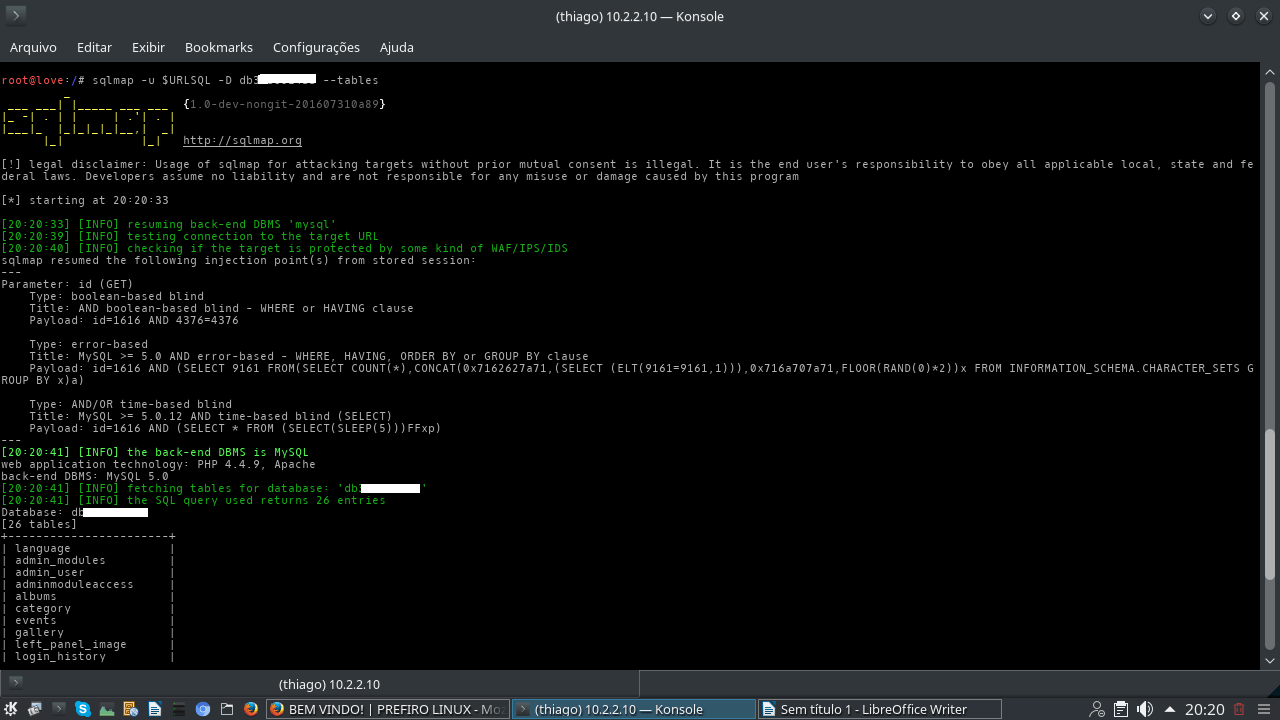Viewport: 1280px width, 720px height.
Task: Switch to LibreOffice Writer taskbar window
Action: tap(880, 709)
